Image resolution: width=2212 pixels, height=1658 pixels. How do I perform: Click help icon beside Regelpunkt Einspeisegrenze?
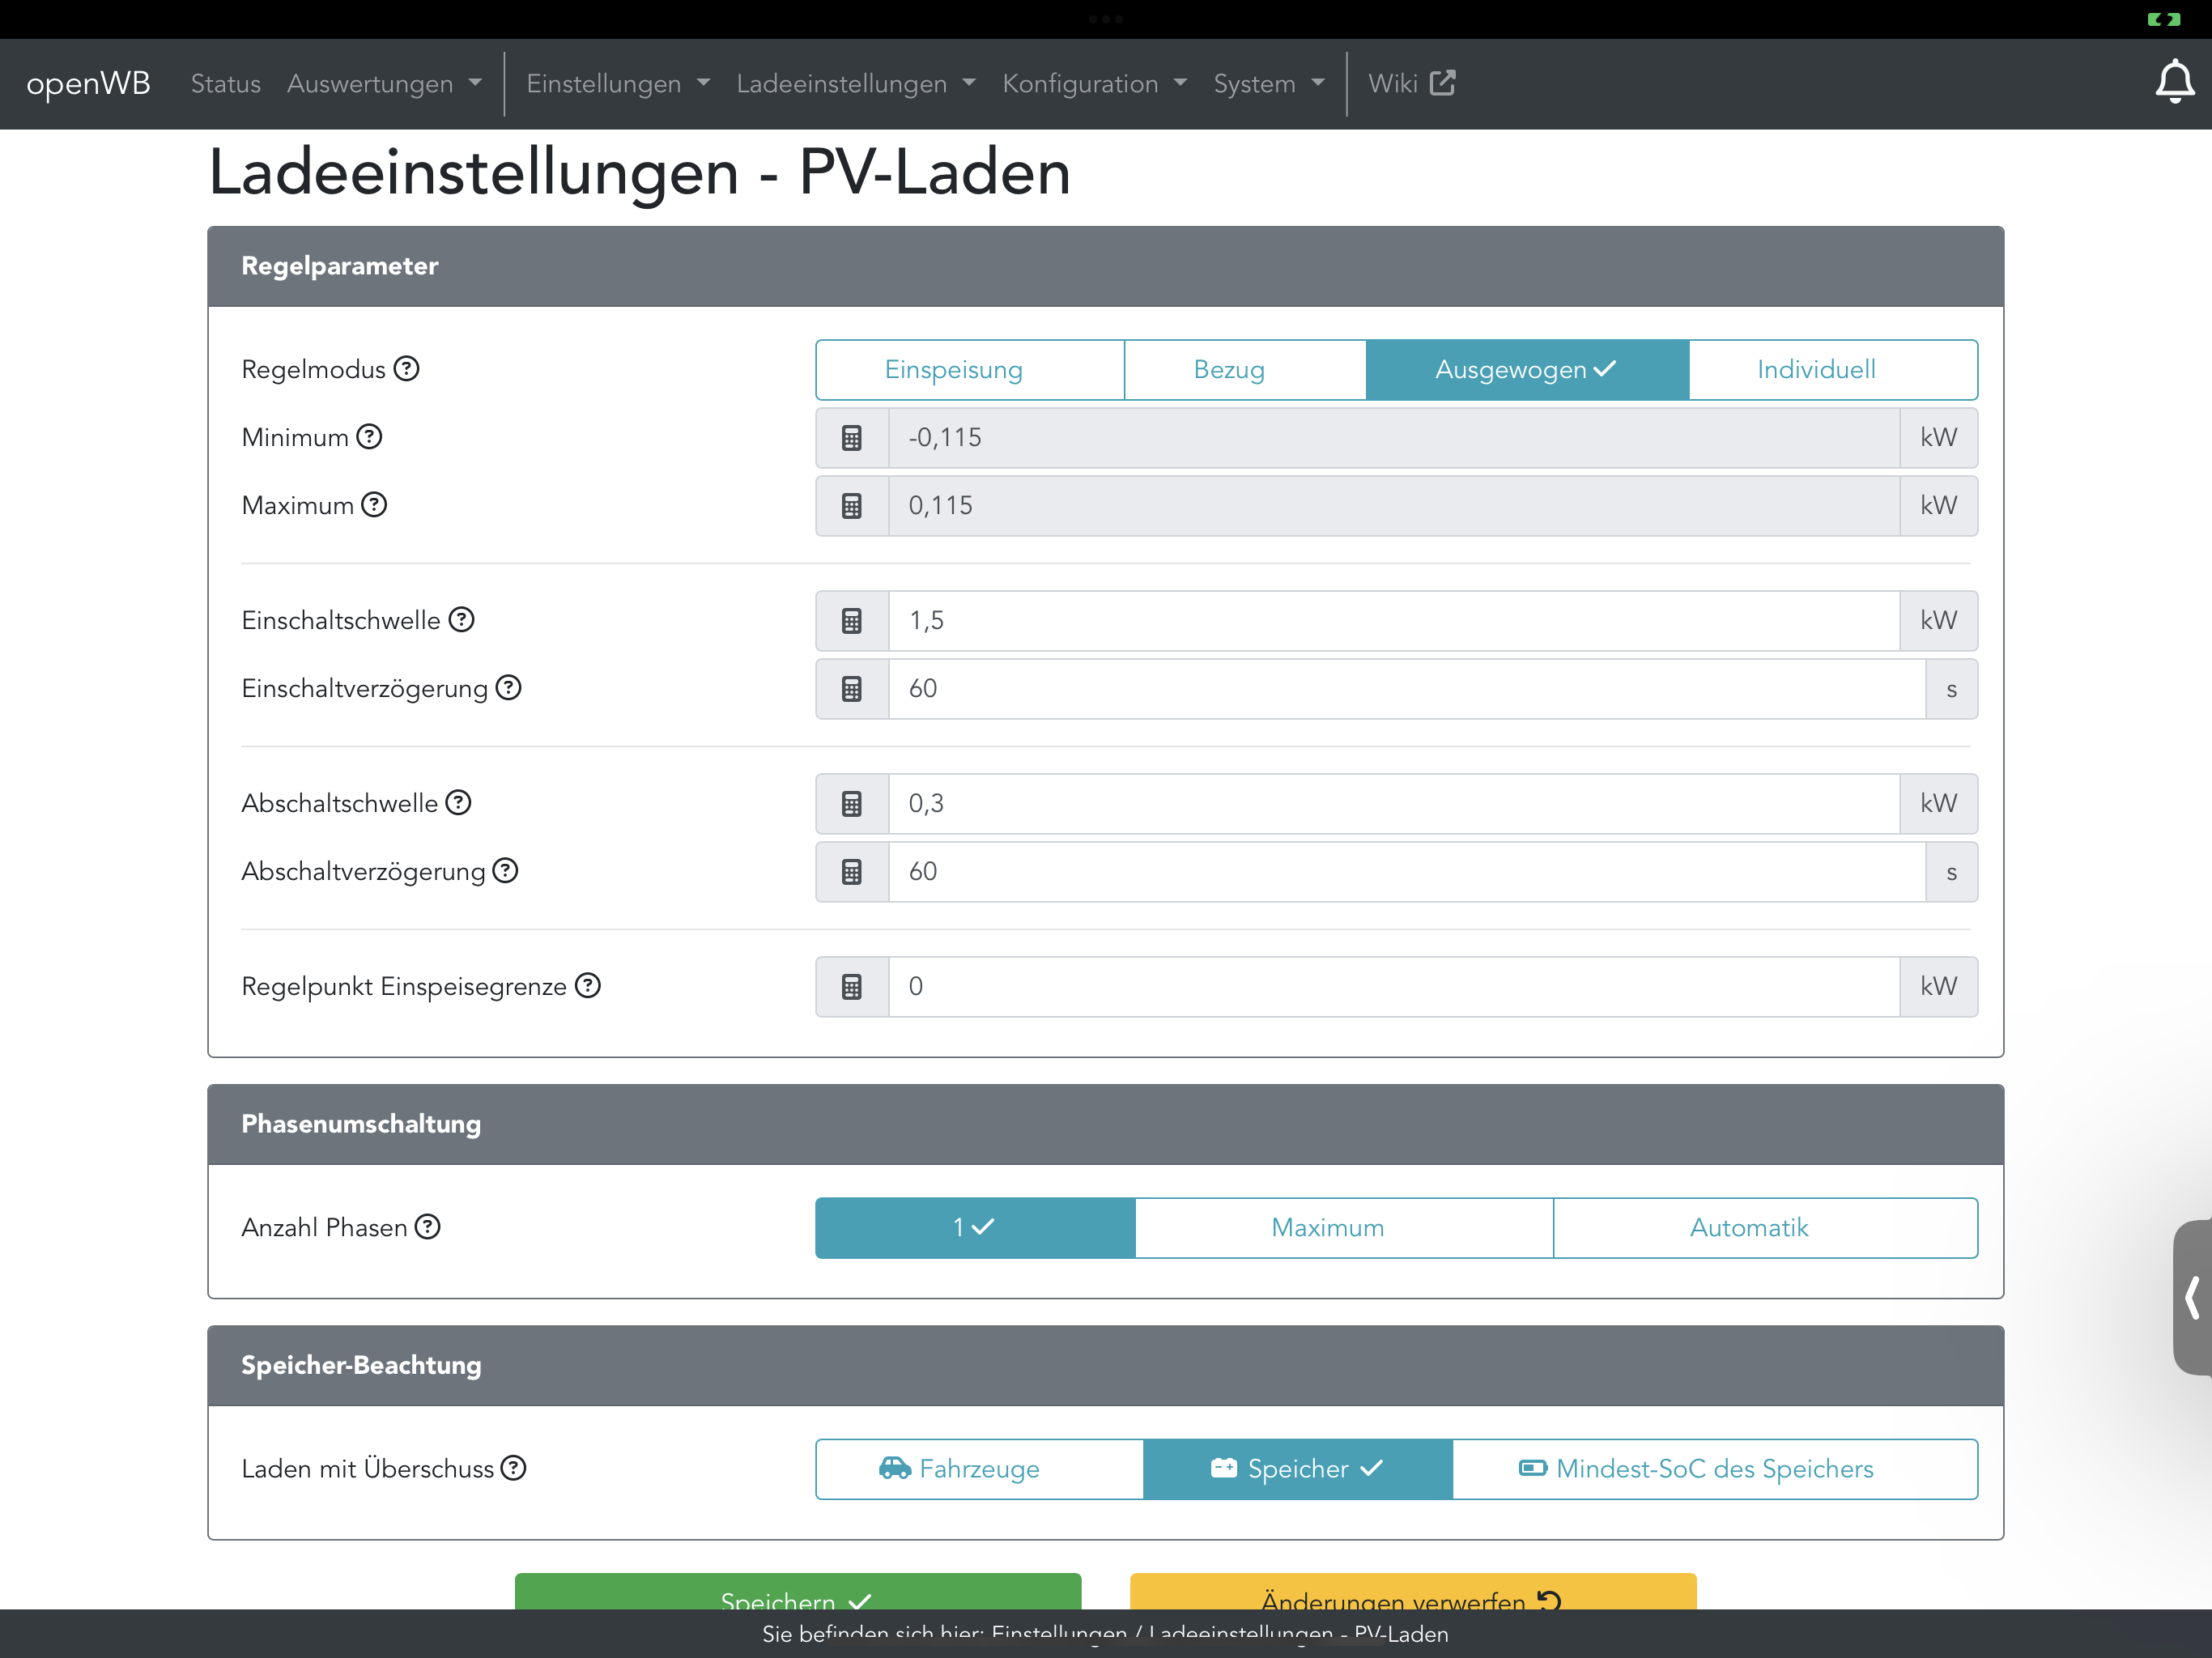588,986
